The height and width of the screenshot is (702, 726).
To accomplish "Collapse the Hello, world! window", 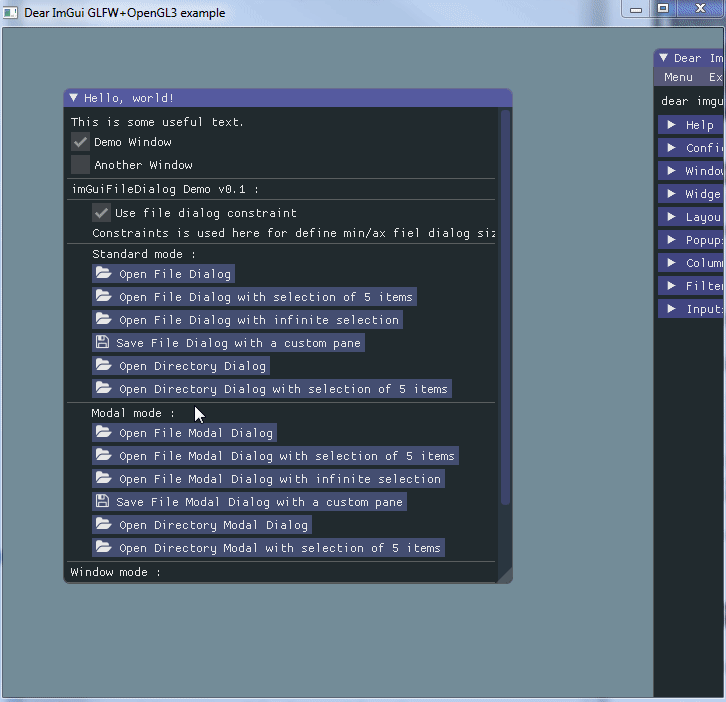I will coord(73,98).
